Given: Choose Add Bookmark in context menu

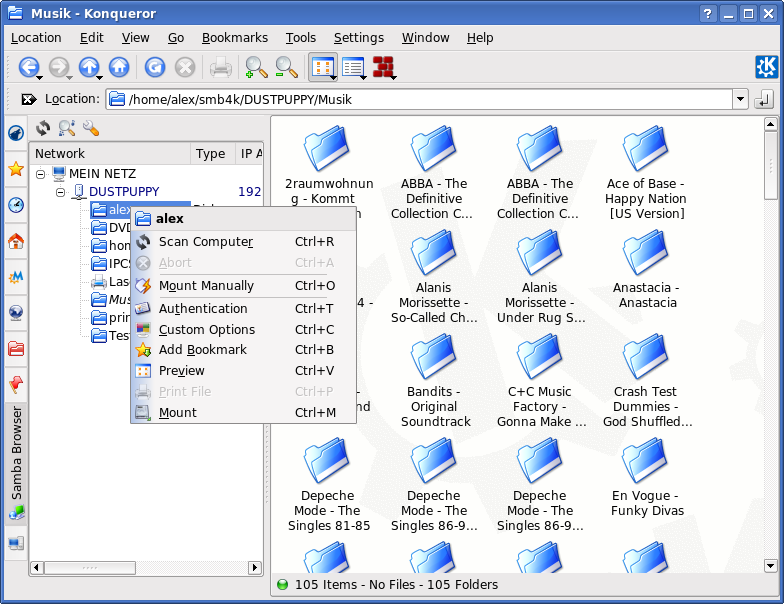Looking at the screenshot, I should pos(244,350).
